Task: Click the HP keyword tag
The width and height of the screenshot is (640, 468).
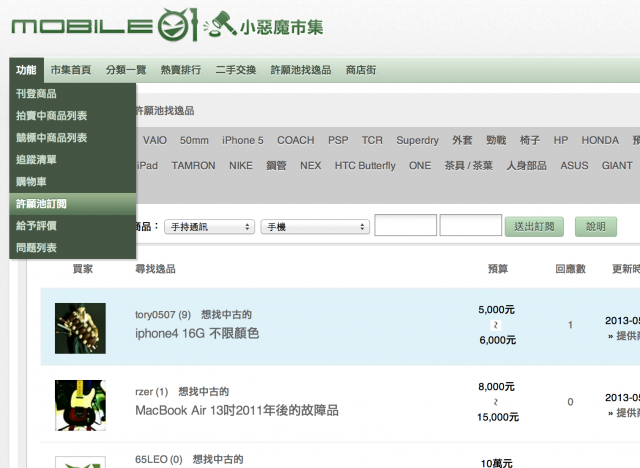Action: (x=561, y=140)
